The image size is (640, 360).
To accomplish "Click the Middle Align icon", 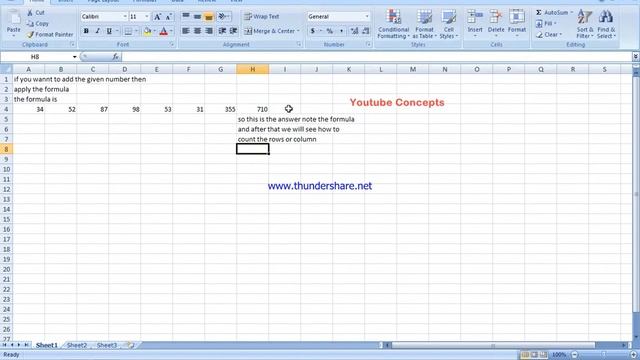I will click(197, 17).
